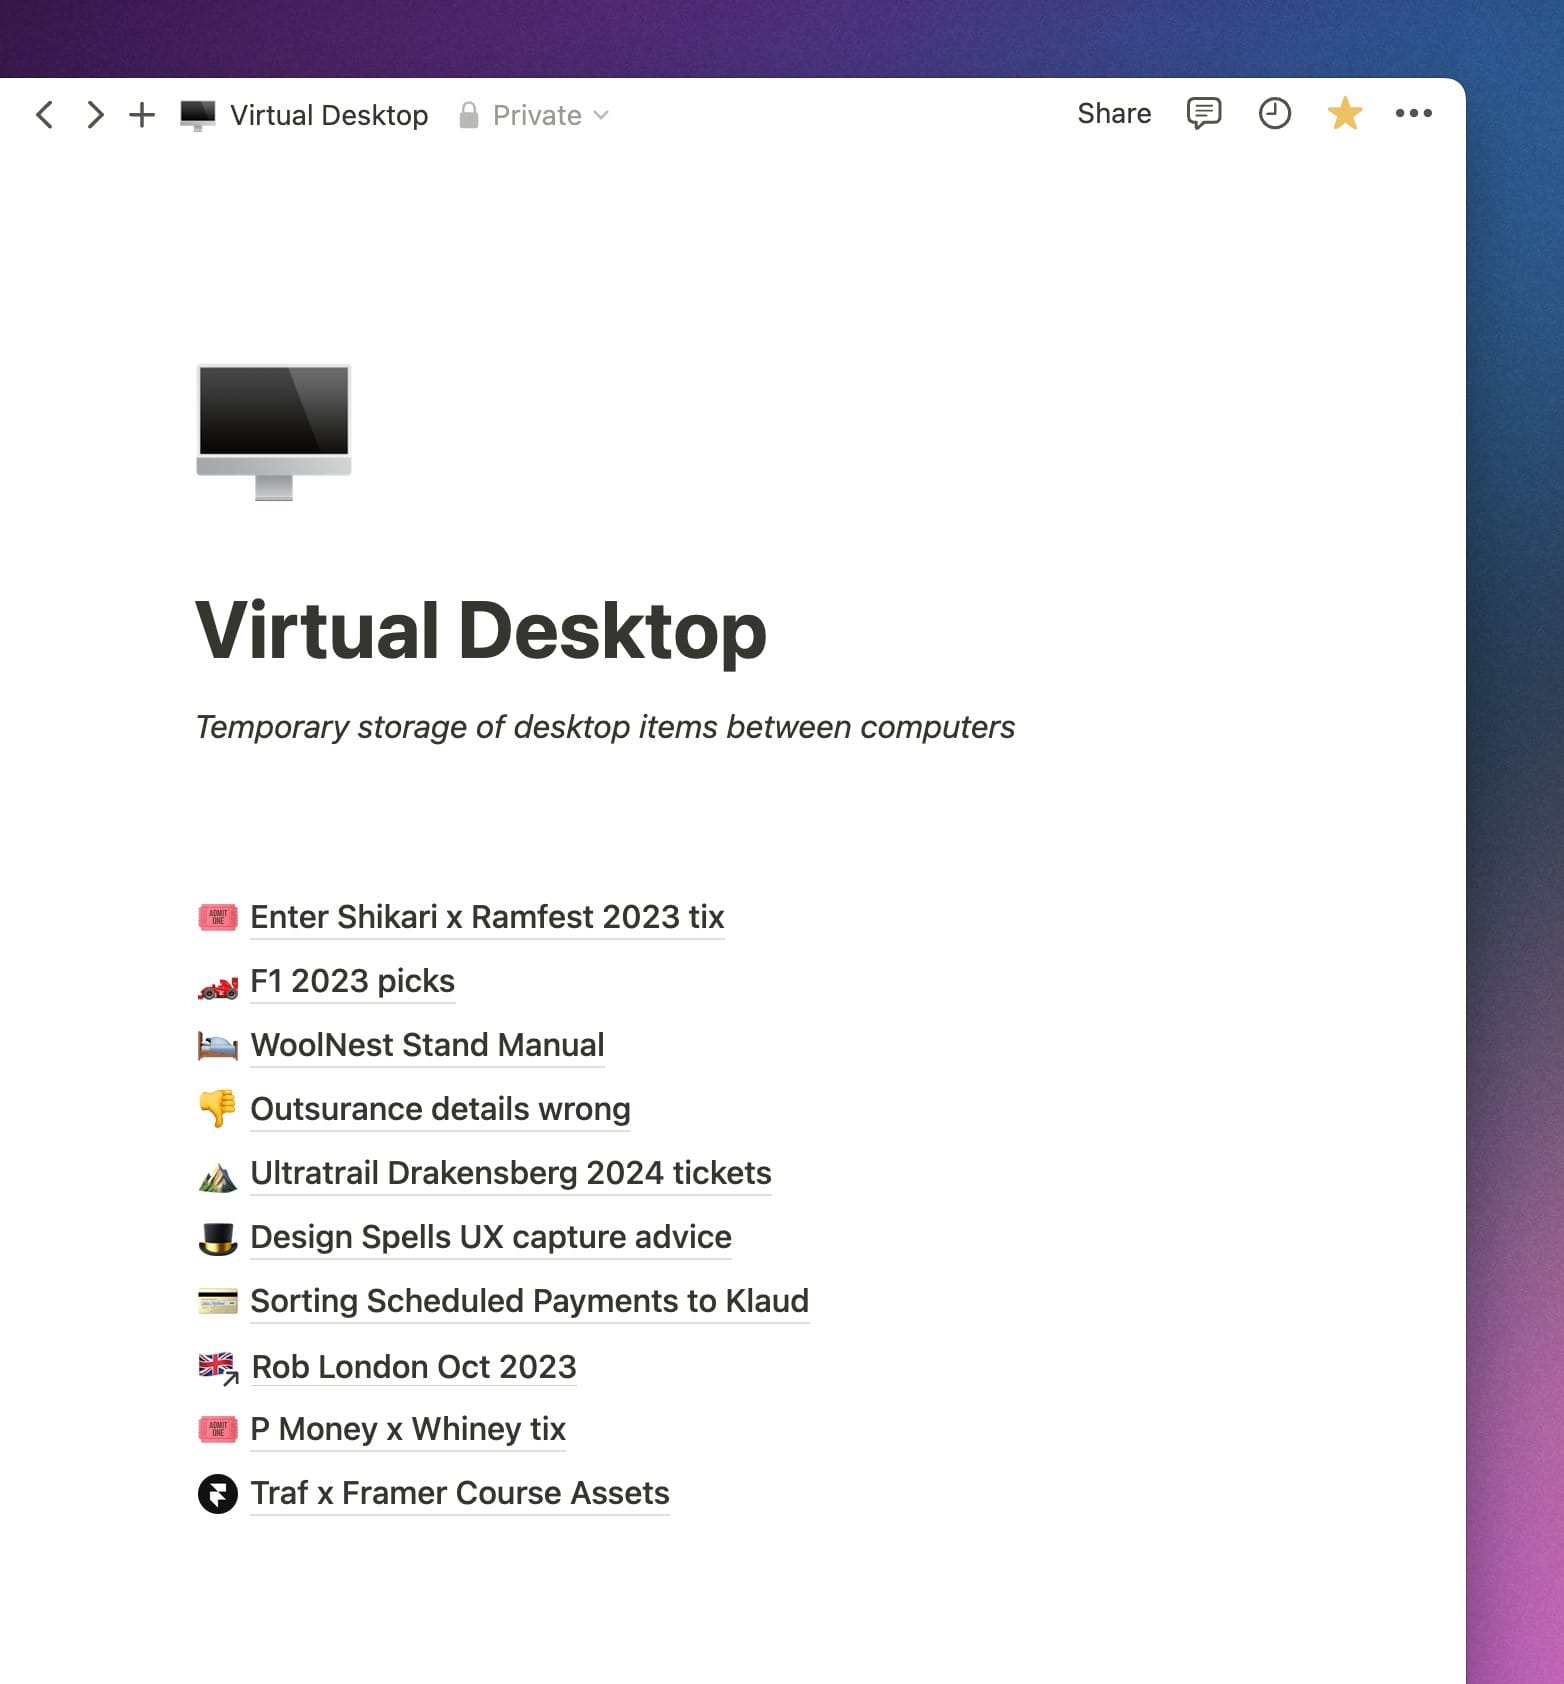Viewport: 1564px width, 1684px height.
Task: Click the italic Temporary storage description text
Action: coord(605,727)
